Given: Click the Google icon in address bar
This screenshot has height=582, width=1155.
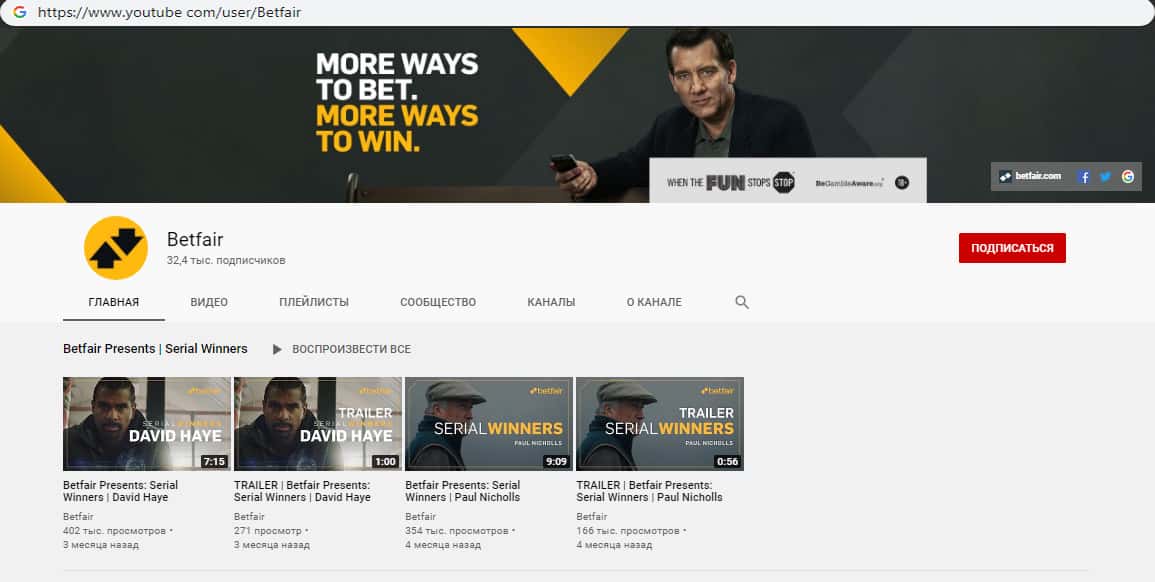Looking at the screenshot, I should click(20, 13).
